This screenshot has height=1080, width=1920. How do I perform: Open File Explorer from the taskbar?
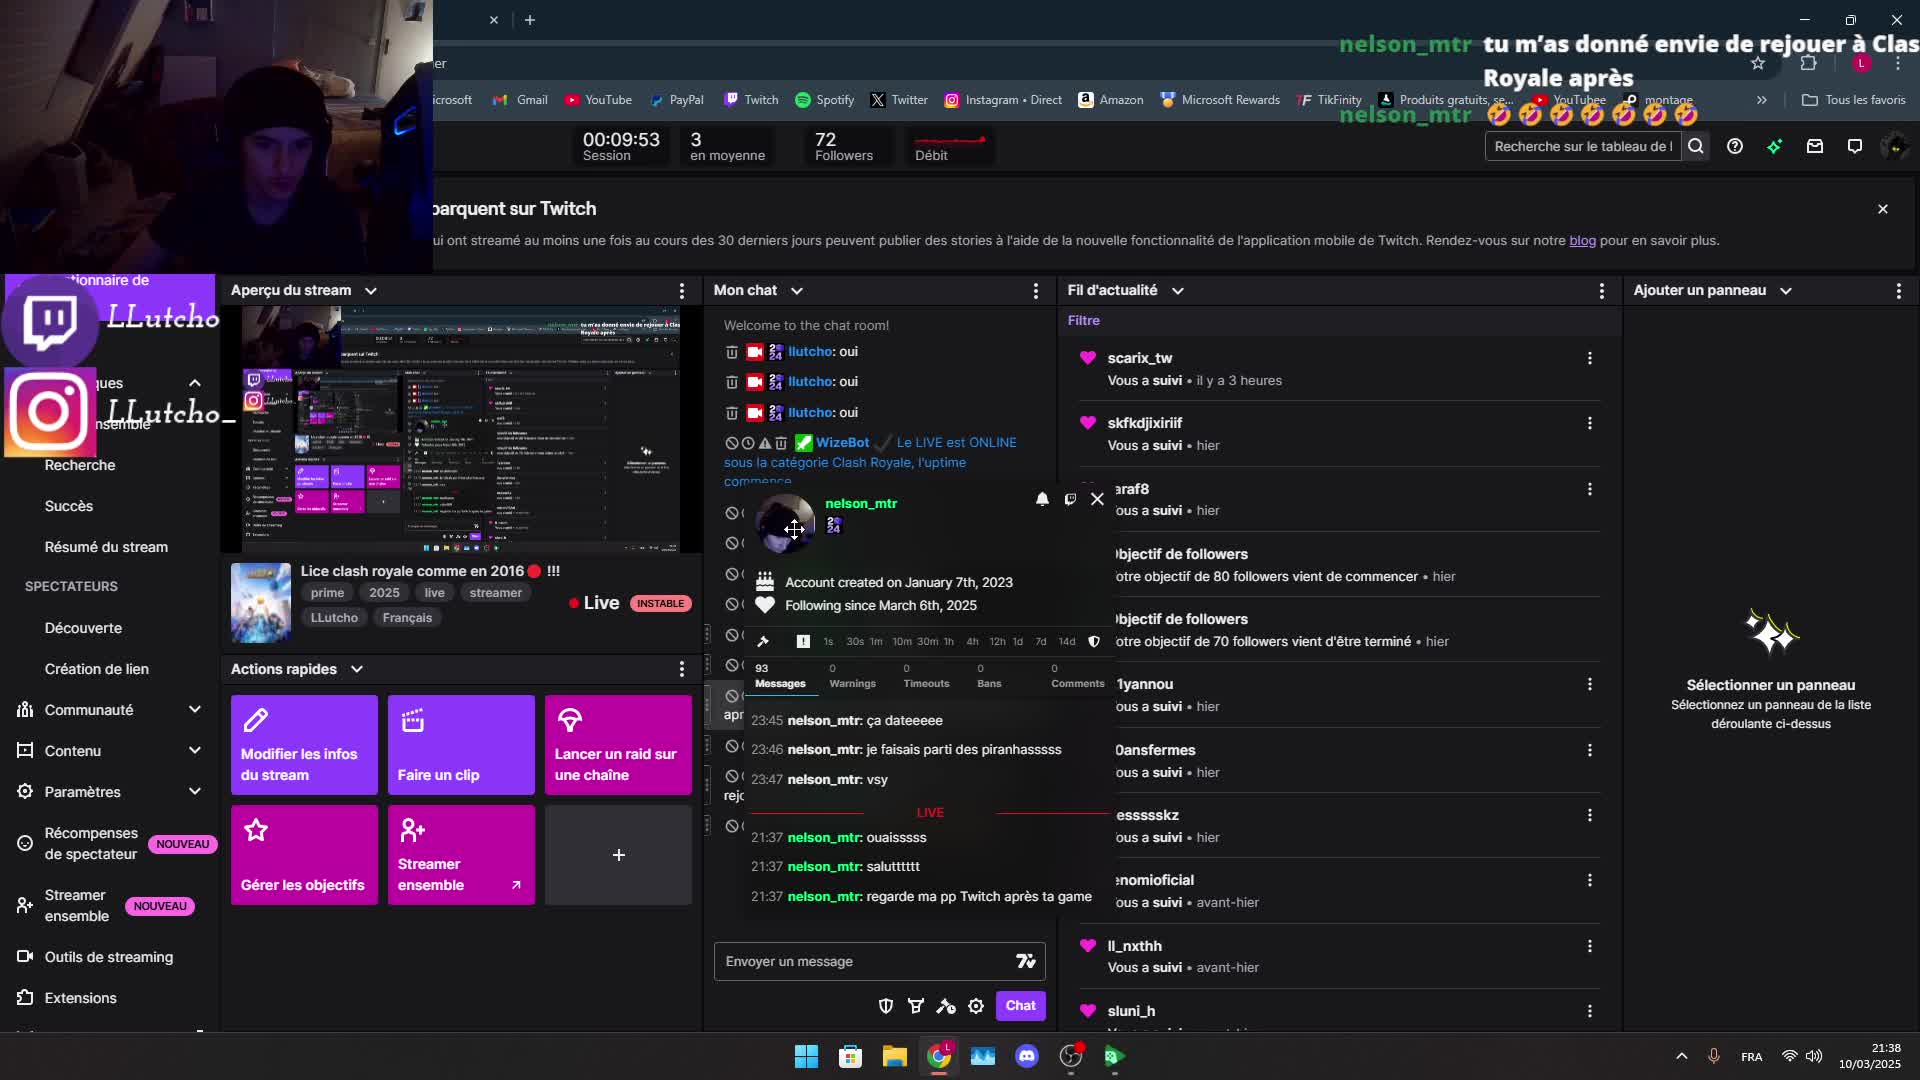pyautogui.click(x=895, y=1056)
